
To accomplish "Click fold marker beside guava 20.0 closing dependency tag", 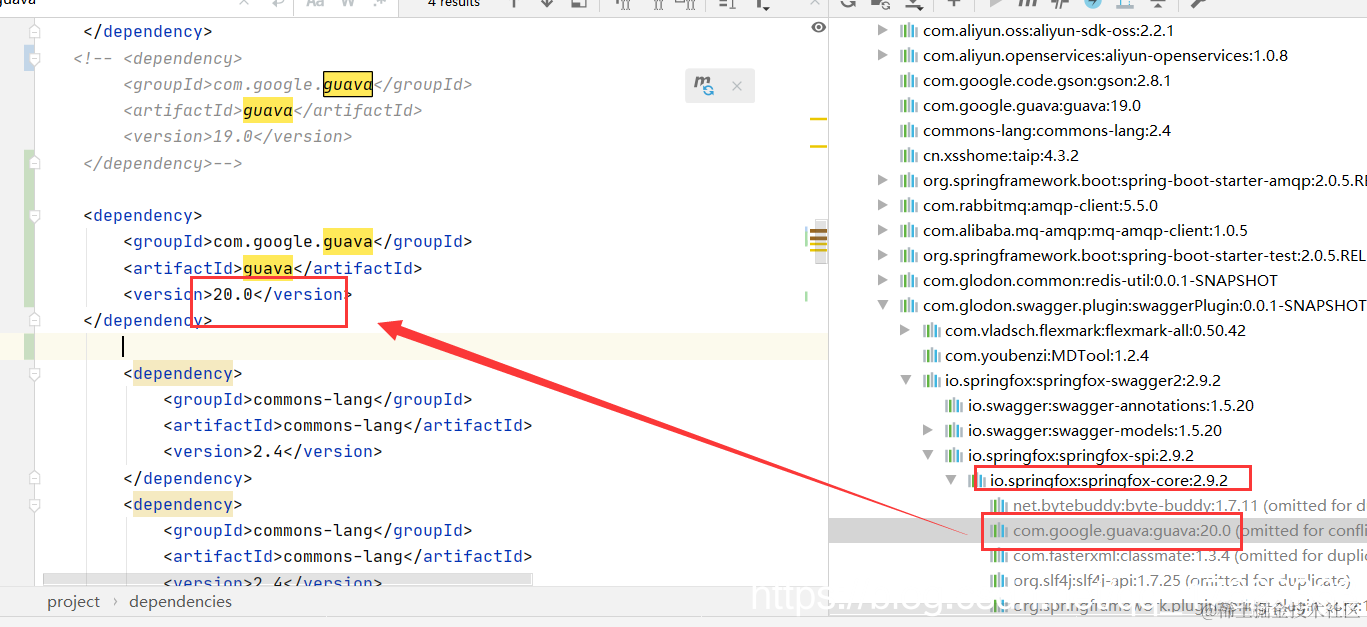I will pyautogui.click(x=35, y=321).
